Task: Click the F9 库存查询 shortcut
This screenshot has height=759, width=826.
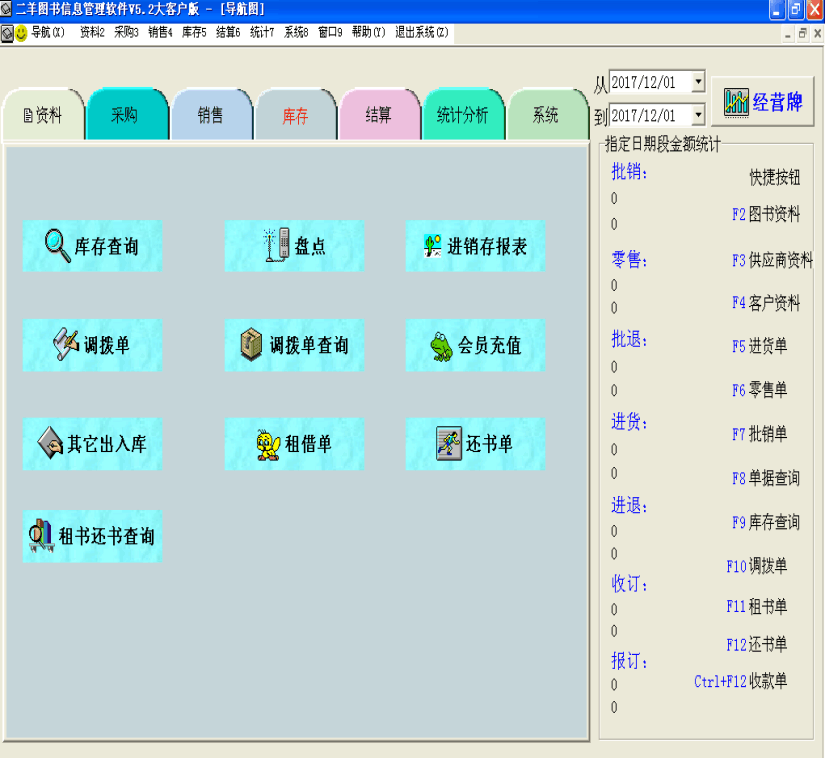Action: pyautogui.click(x=766, y=522)
